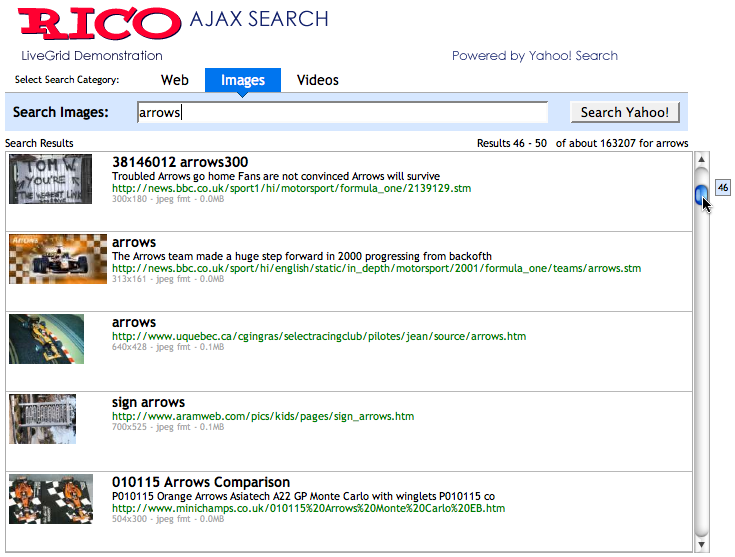Click the Results 46 - 50 count text
Image resolution: width=735 pixels, height=557 pixels.
512,143
